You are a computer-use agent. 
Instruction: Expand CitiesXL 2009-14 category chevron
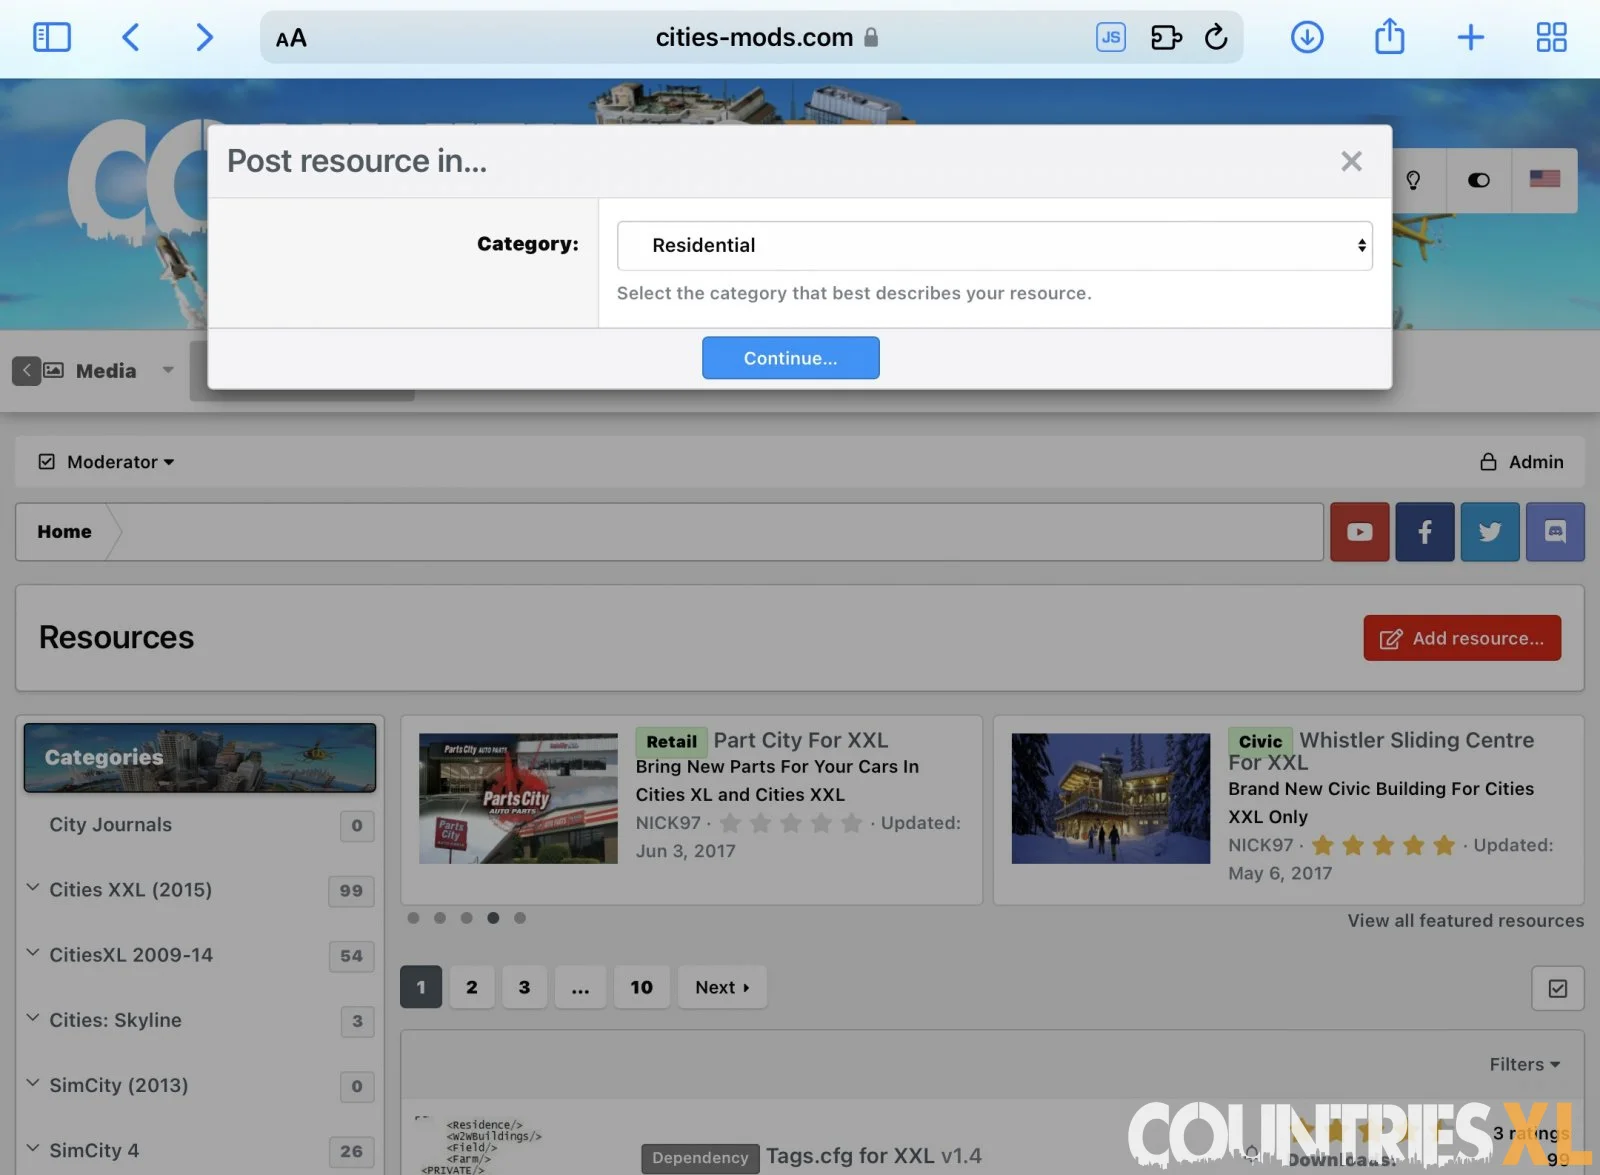32,953
